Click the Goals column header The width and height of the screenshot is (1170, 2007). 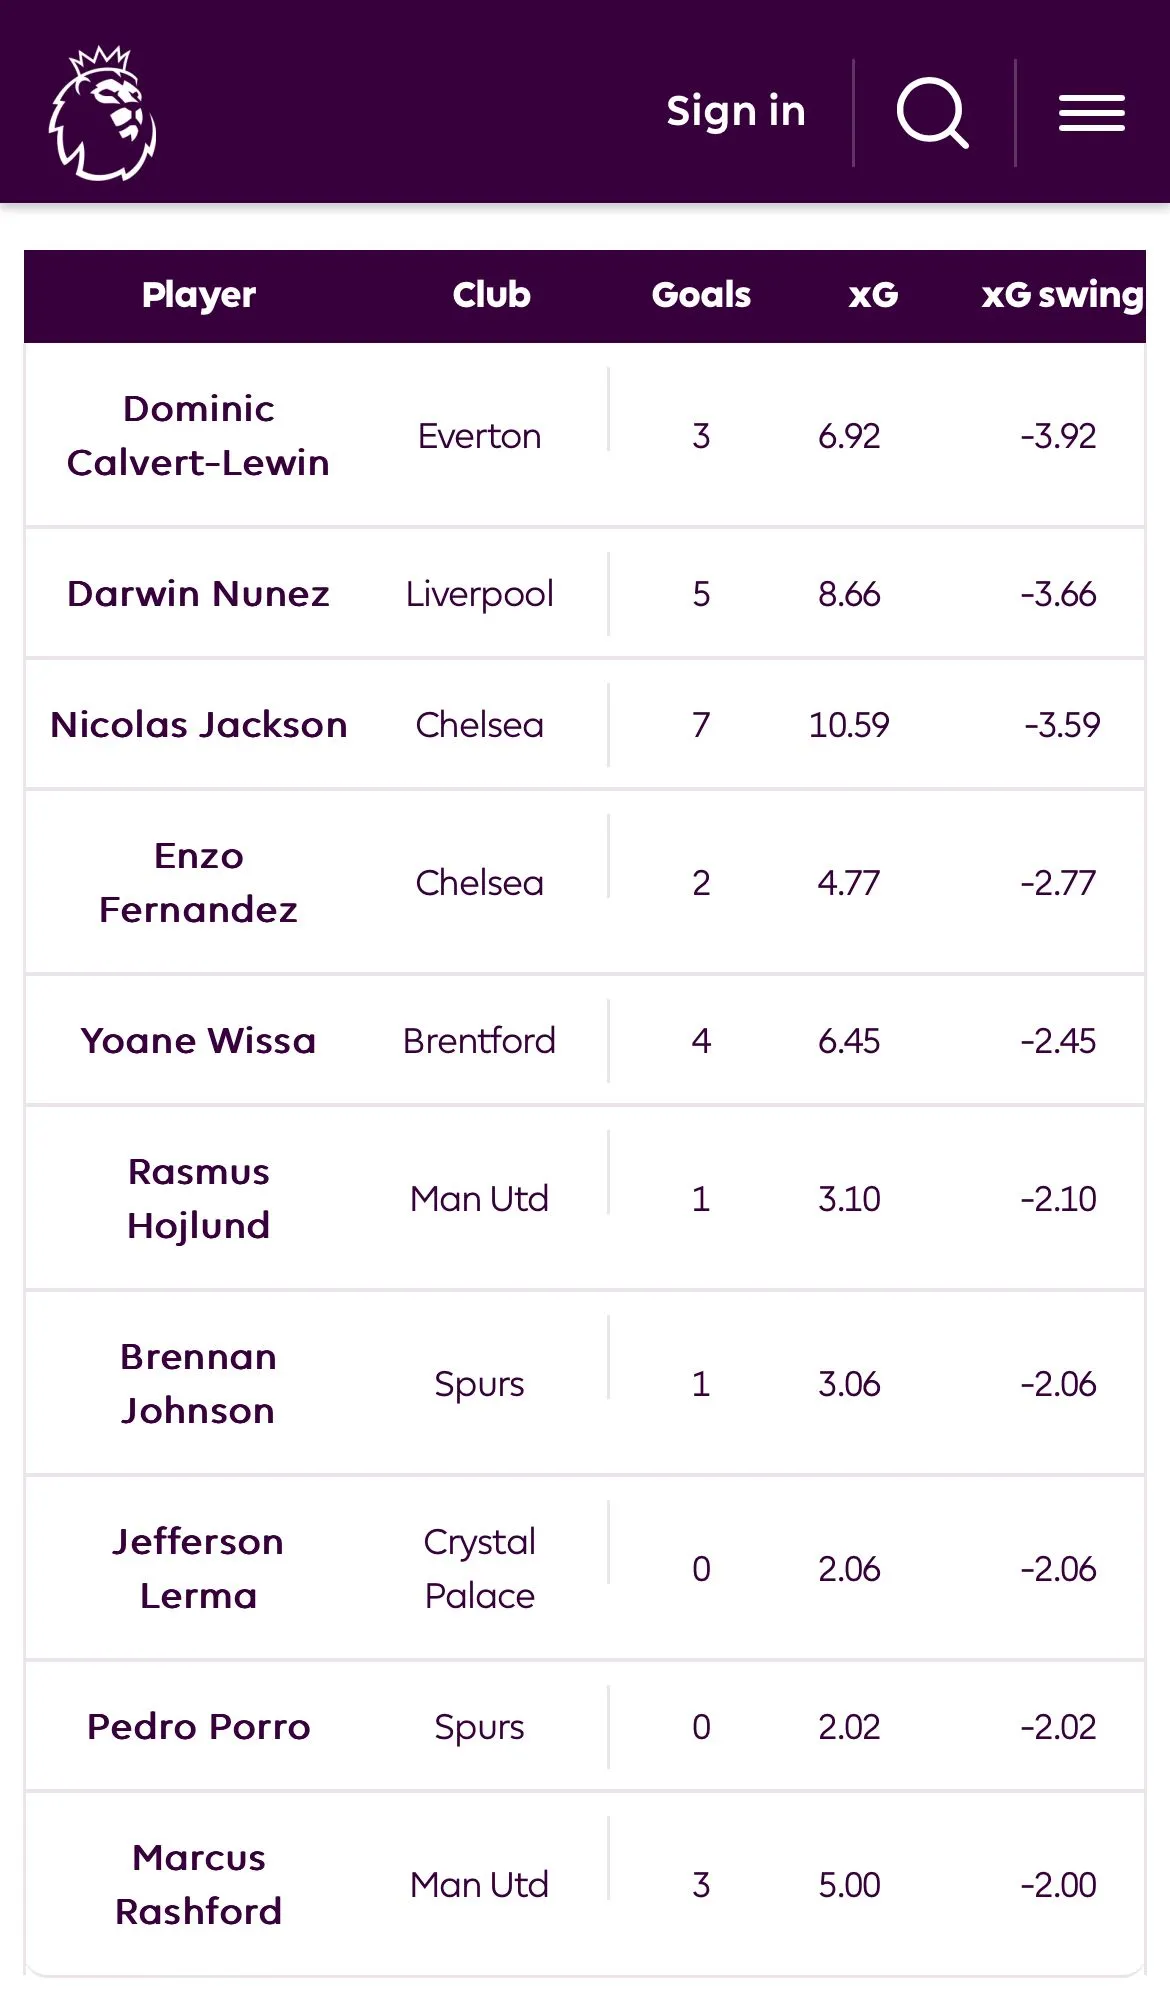pyautogui.click(x=701, y=295)
